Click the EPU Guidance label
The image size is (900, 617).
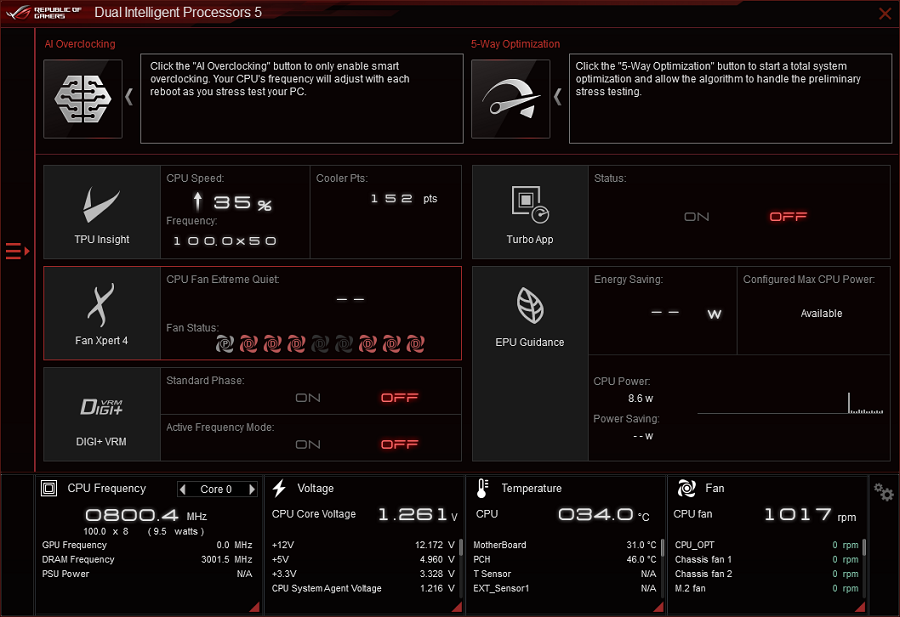[x=530, y=343]
